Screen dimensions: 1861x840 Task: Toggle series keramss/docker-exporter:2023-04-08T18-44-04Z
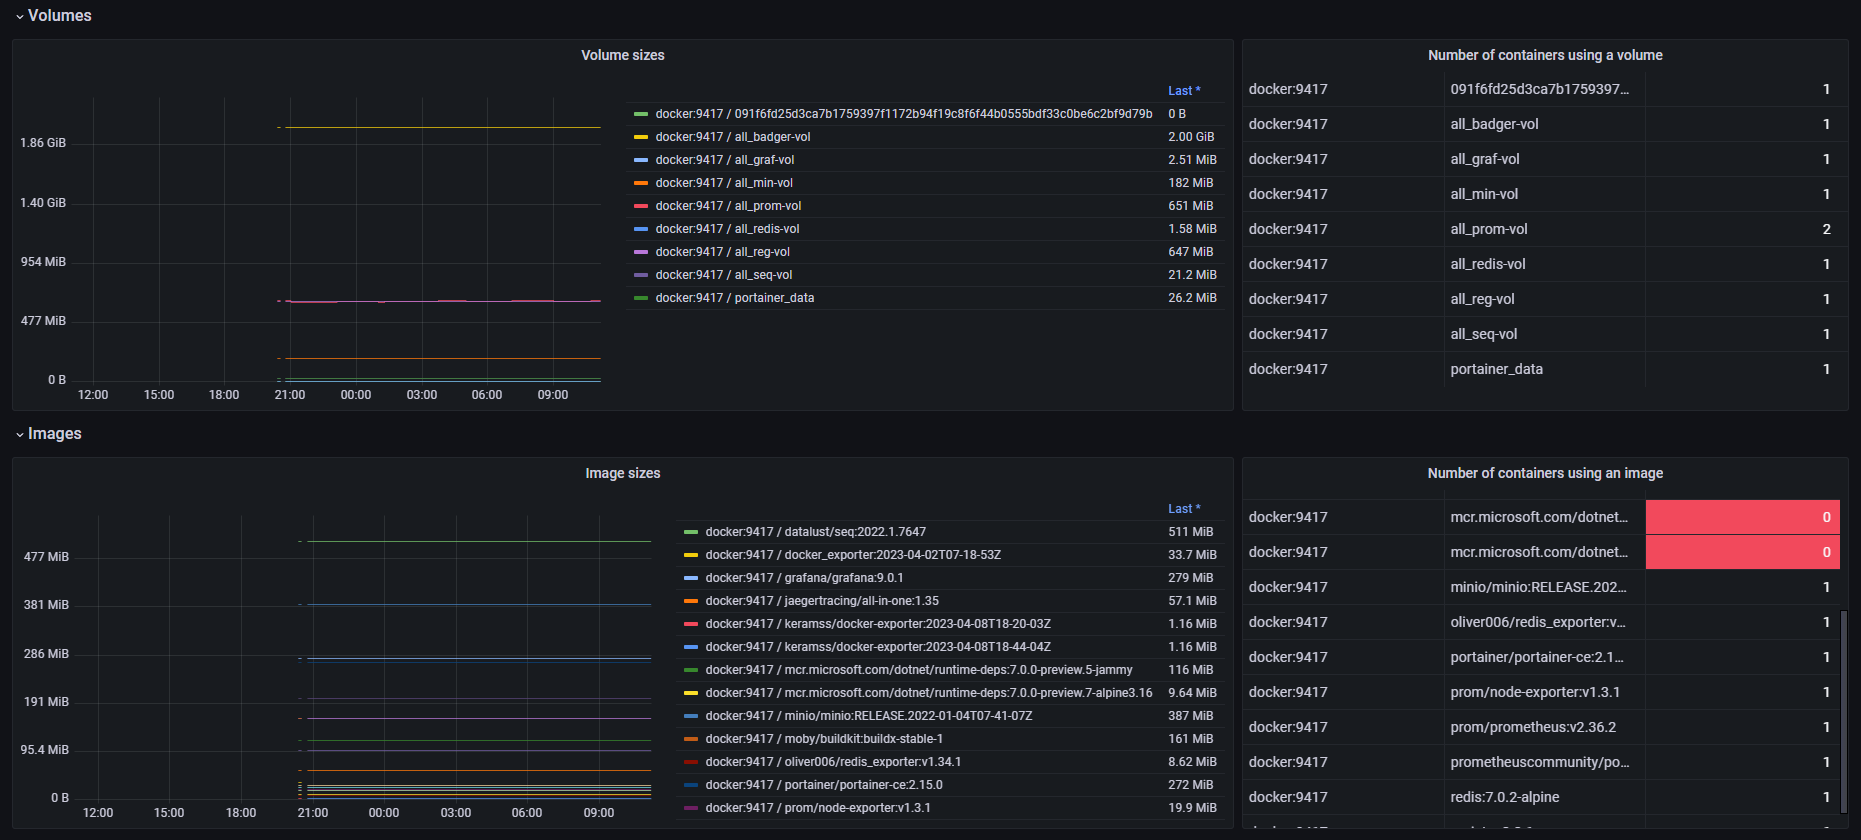point(878,647)
